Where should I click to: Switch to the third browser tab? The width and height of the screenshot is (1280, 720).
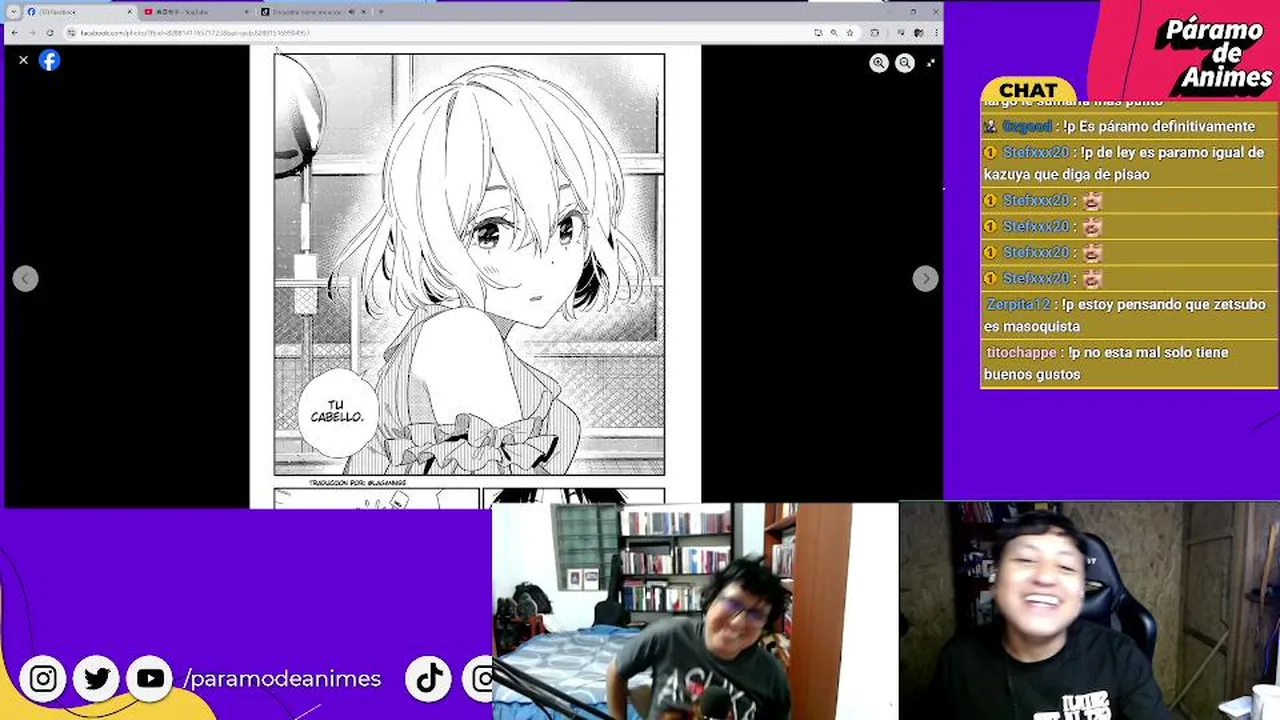312,12
